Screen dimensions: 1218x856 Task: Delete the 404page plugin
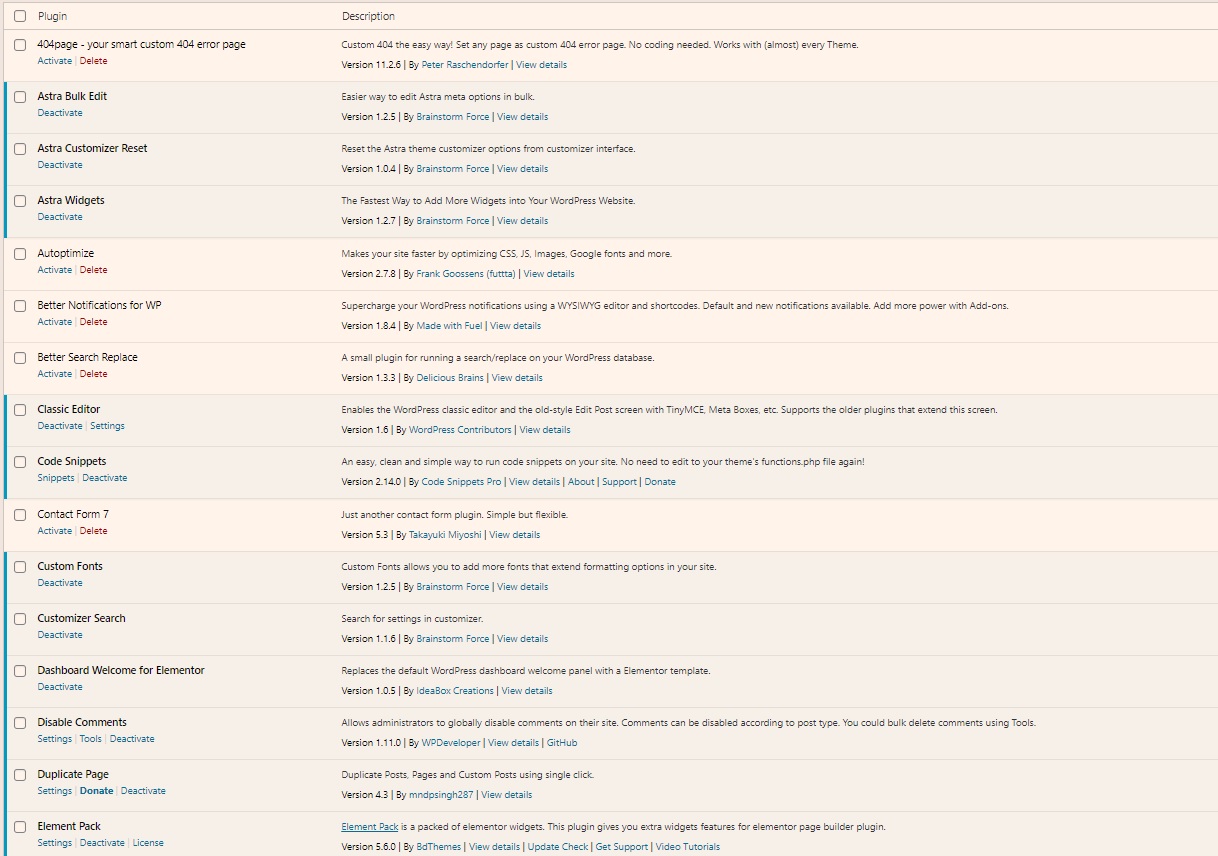click(x=93, y=61)
